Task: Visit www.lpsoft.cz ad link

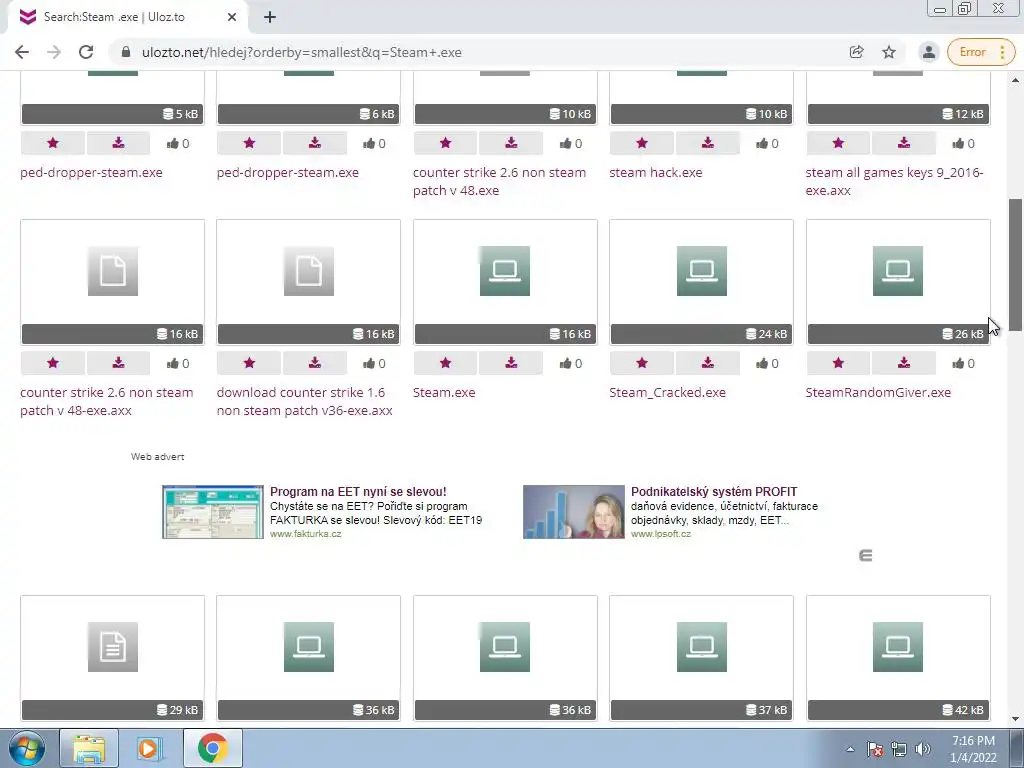Action: click(661, 534)
